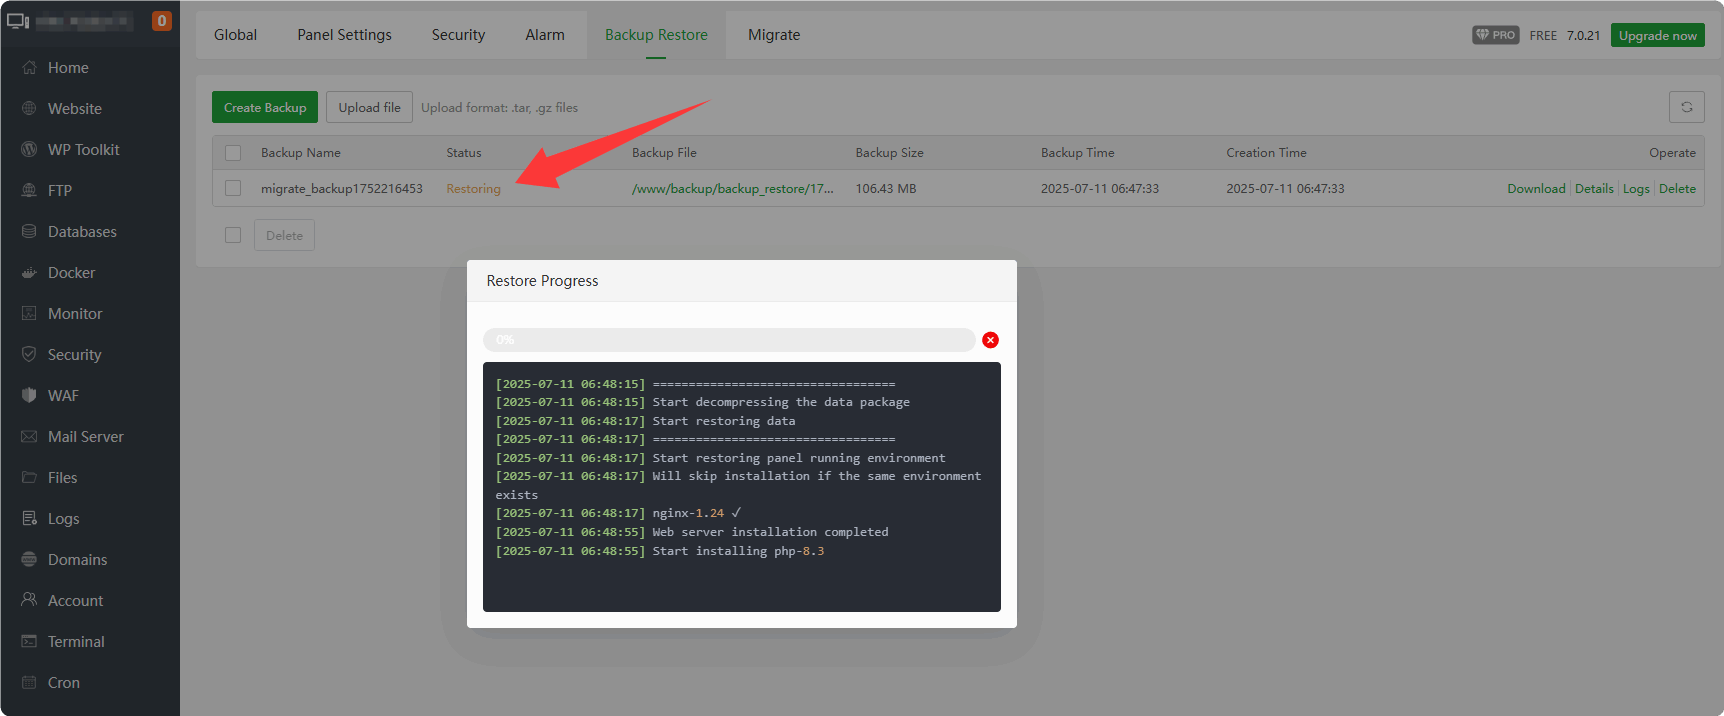This screenshot has width=1724, height=716.
Task: Click the refresh icon above backup table
Action: (1686, 107)
